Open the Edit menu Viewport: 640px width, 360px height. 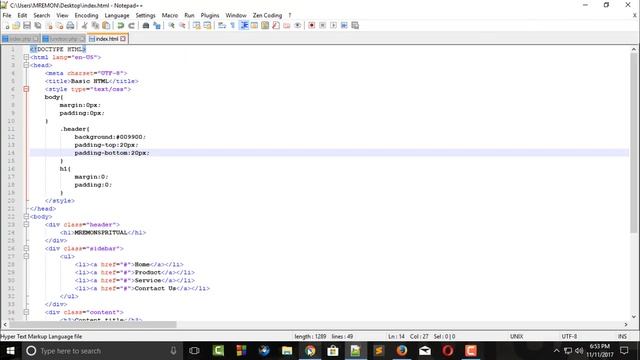coord(22,16)
